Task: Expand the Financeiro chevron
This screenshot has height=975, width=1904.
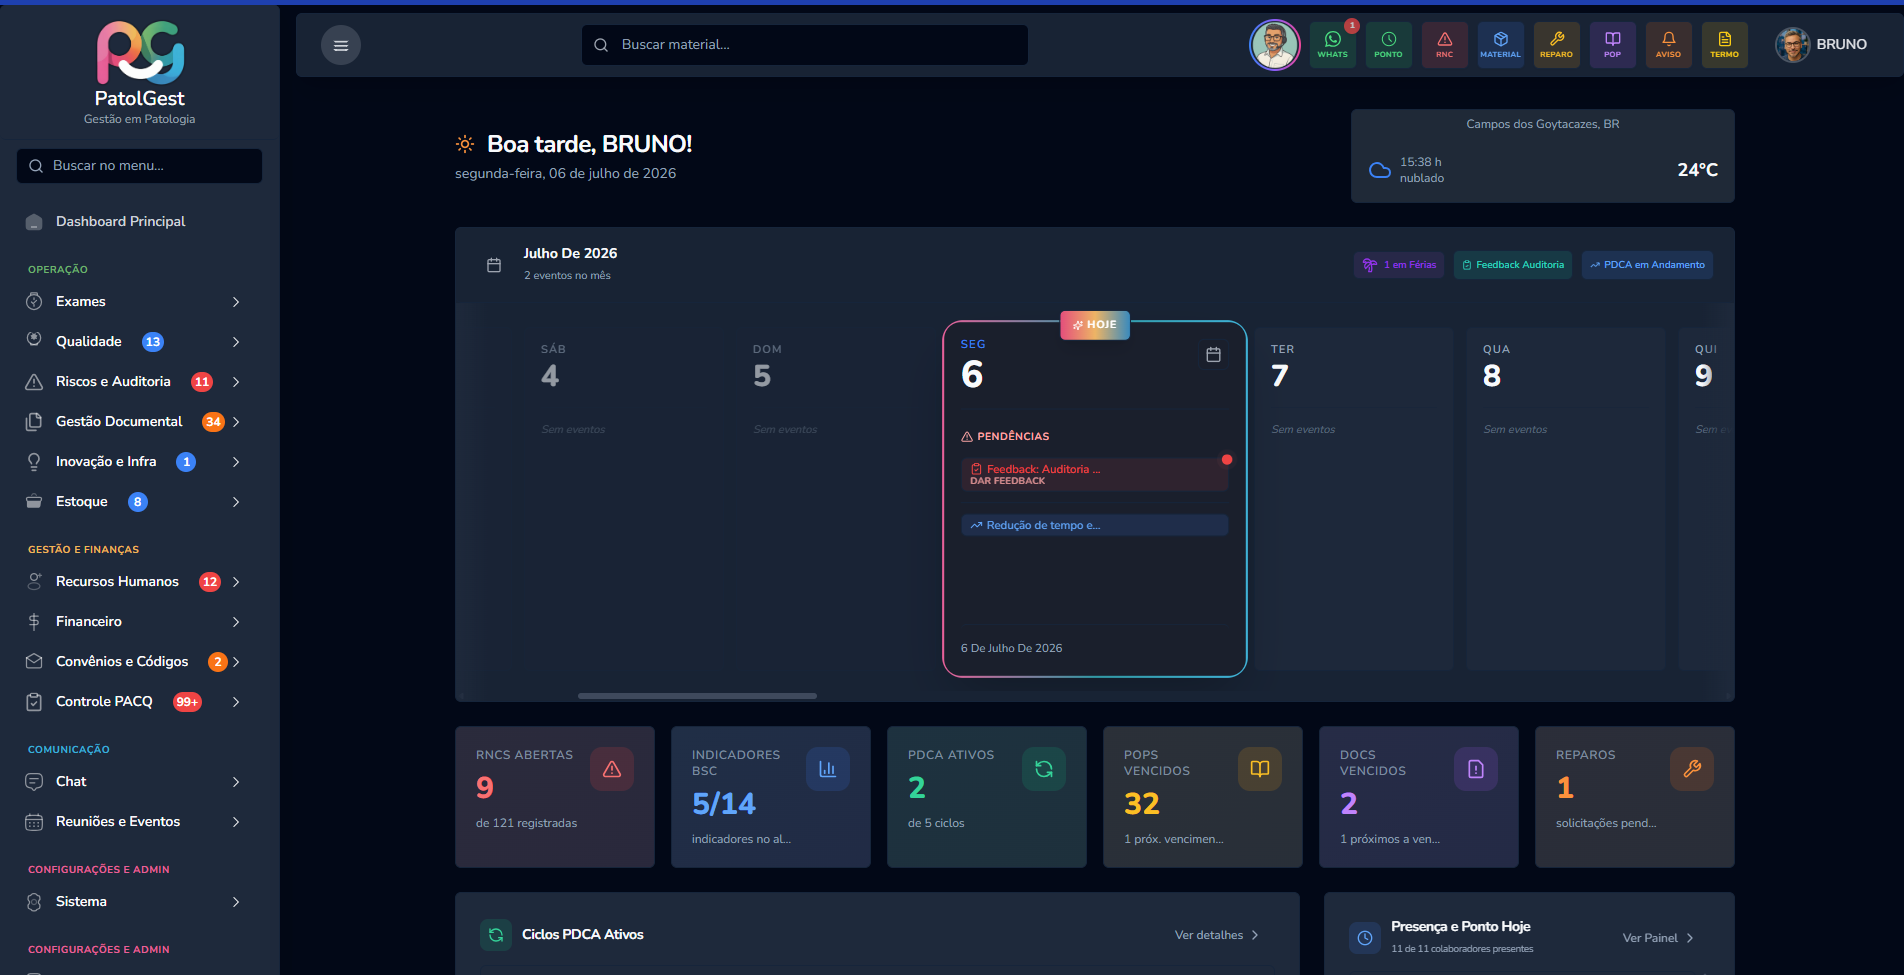Action: coord(236,622)
